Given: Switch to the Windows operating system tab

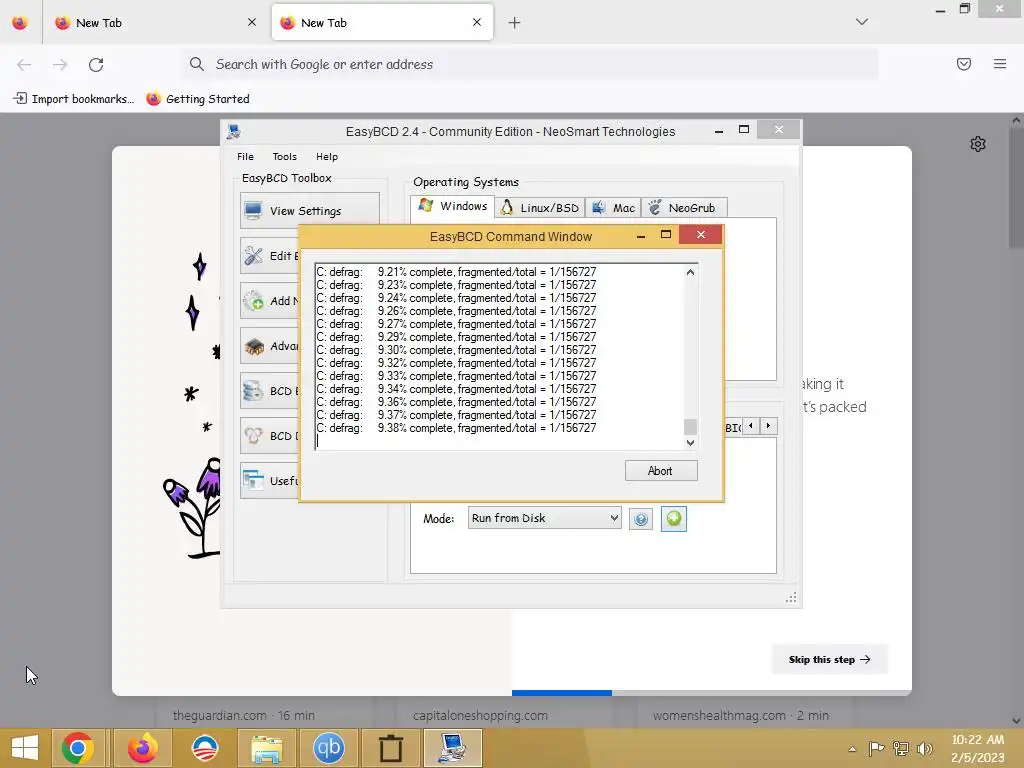Looking at the screenshot, I should (453, 206).
